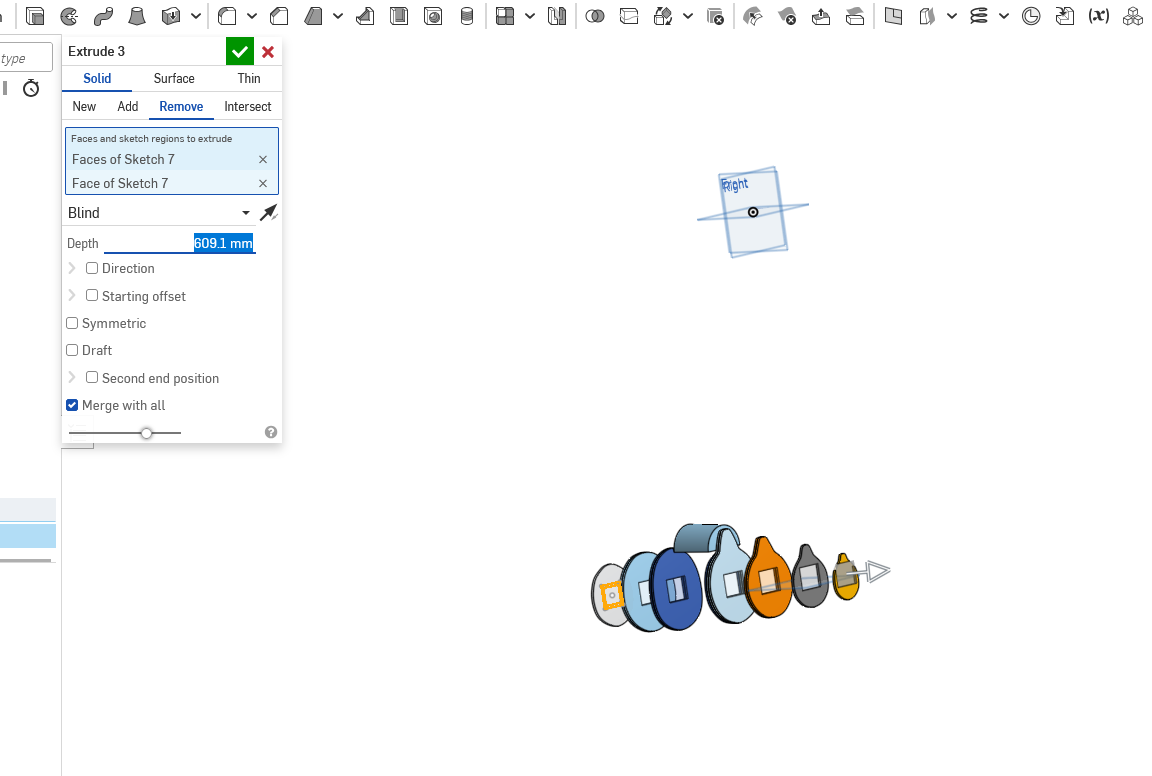Image resolution: width=1152 pixels, height=776 pixels.
Task: Open the Helix tool dropdown arrow
Action: pyautogui.click(x=1004, y=16)
